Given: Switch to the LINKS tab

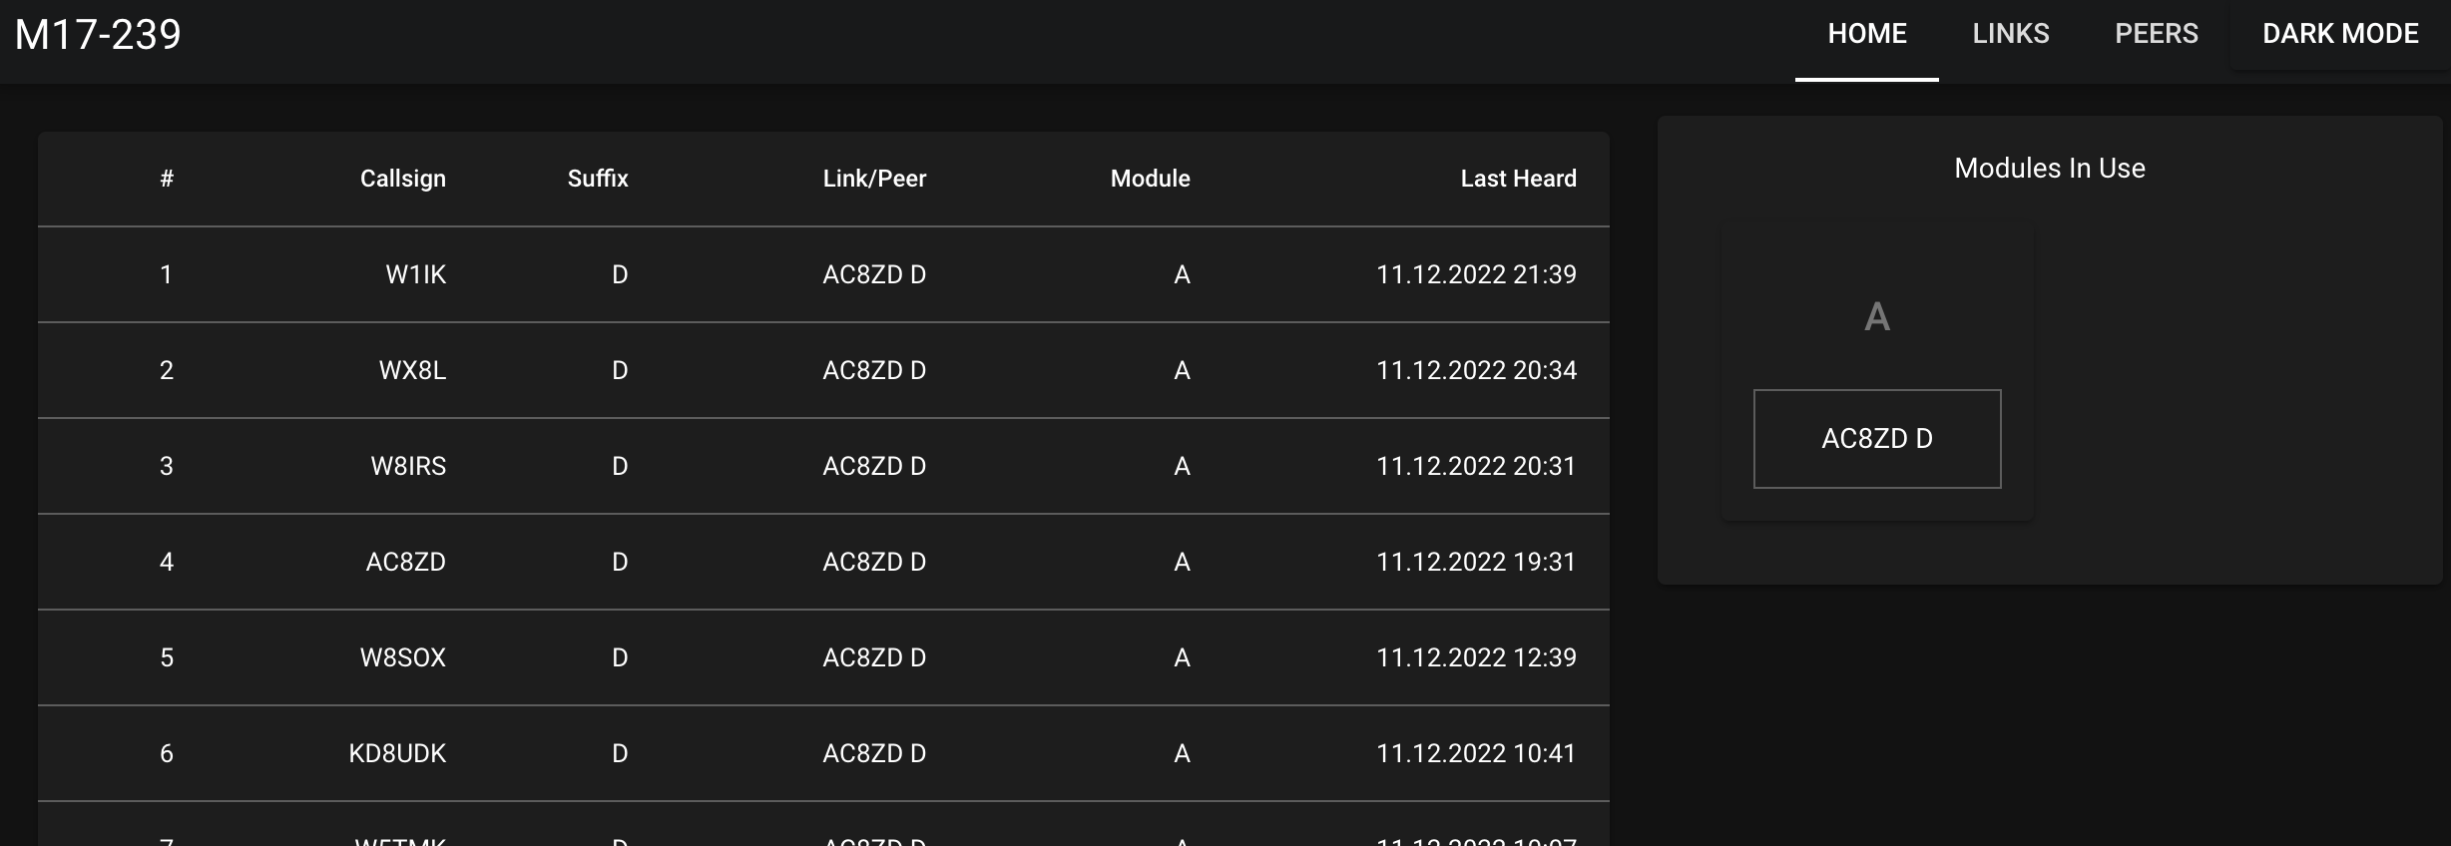Looking at the screenshot, I should pyautogui.click(x=2010, y=34).
